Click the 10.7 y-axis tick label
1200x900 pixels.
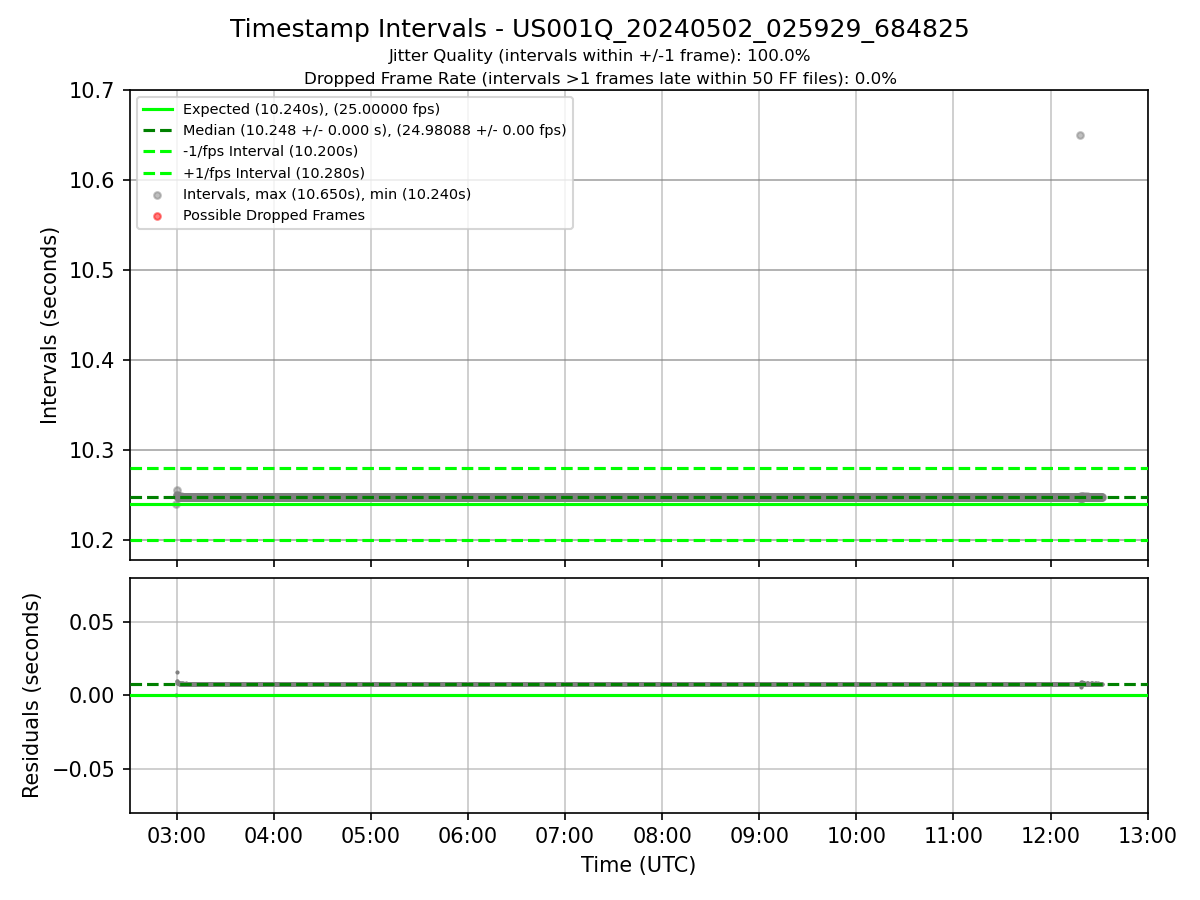point(91,91)
